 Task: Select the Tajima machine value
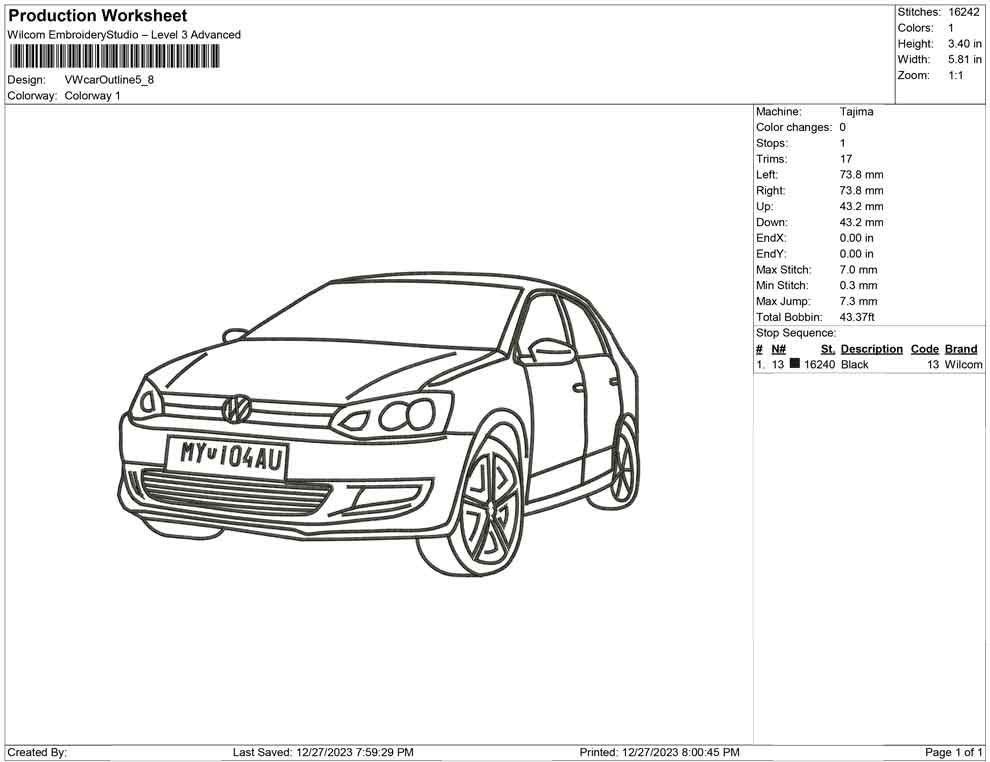point(856,112)
